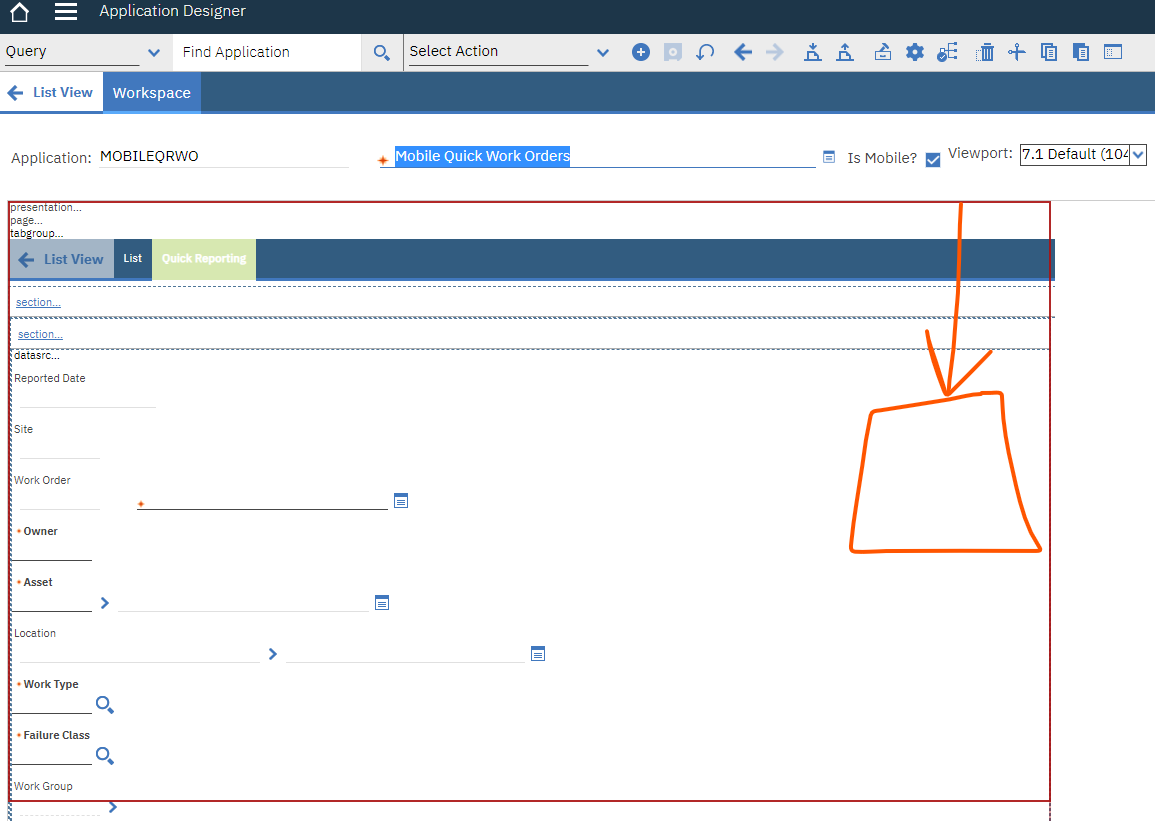Click the Asset detail menu chevron

(x=105, y=603)
